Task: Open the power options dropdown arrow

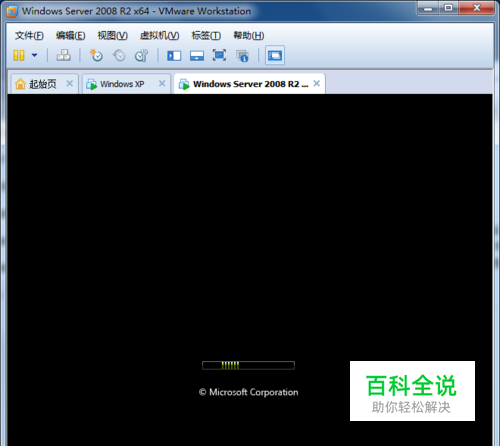Action: 34,55
